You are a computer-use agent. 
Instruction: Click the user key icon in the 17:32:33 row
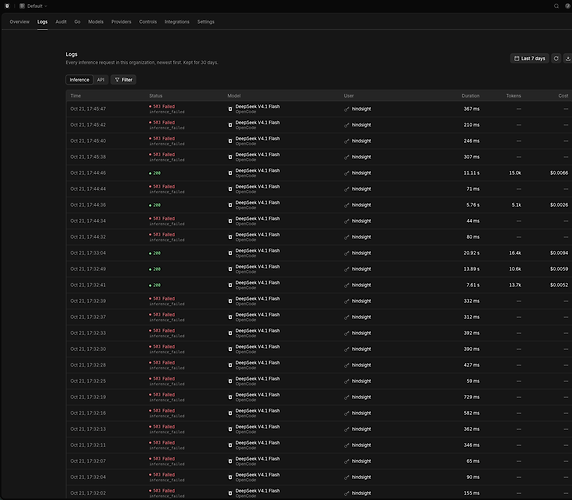(347, 333)
